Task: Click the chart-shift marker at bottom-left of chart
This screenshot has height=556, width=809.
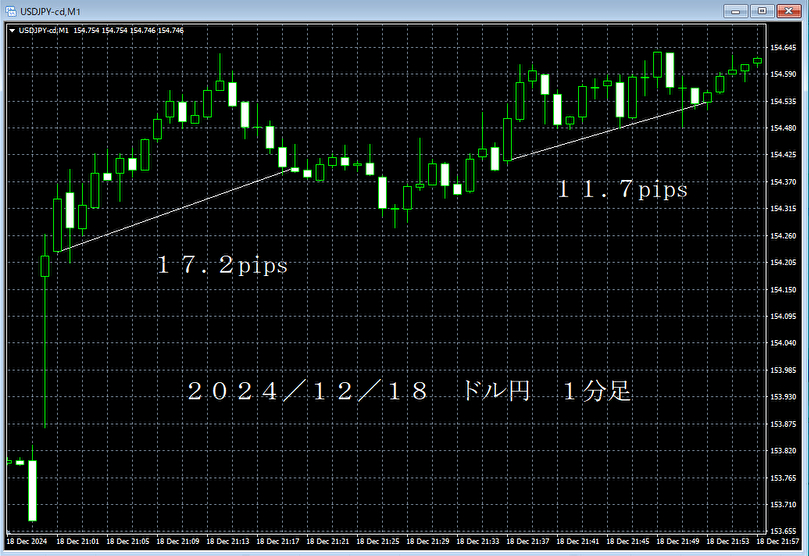Action: click(x=9, y=531)
